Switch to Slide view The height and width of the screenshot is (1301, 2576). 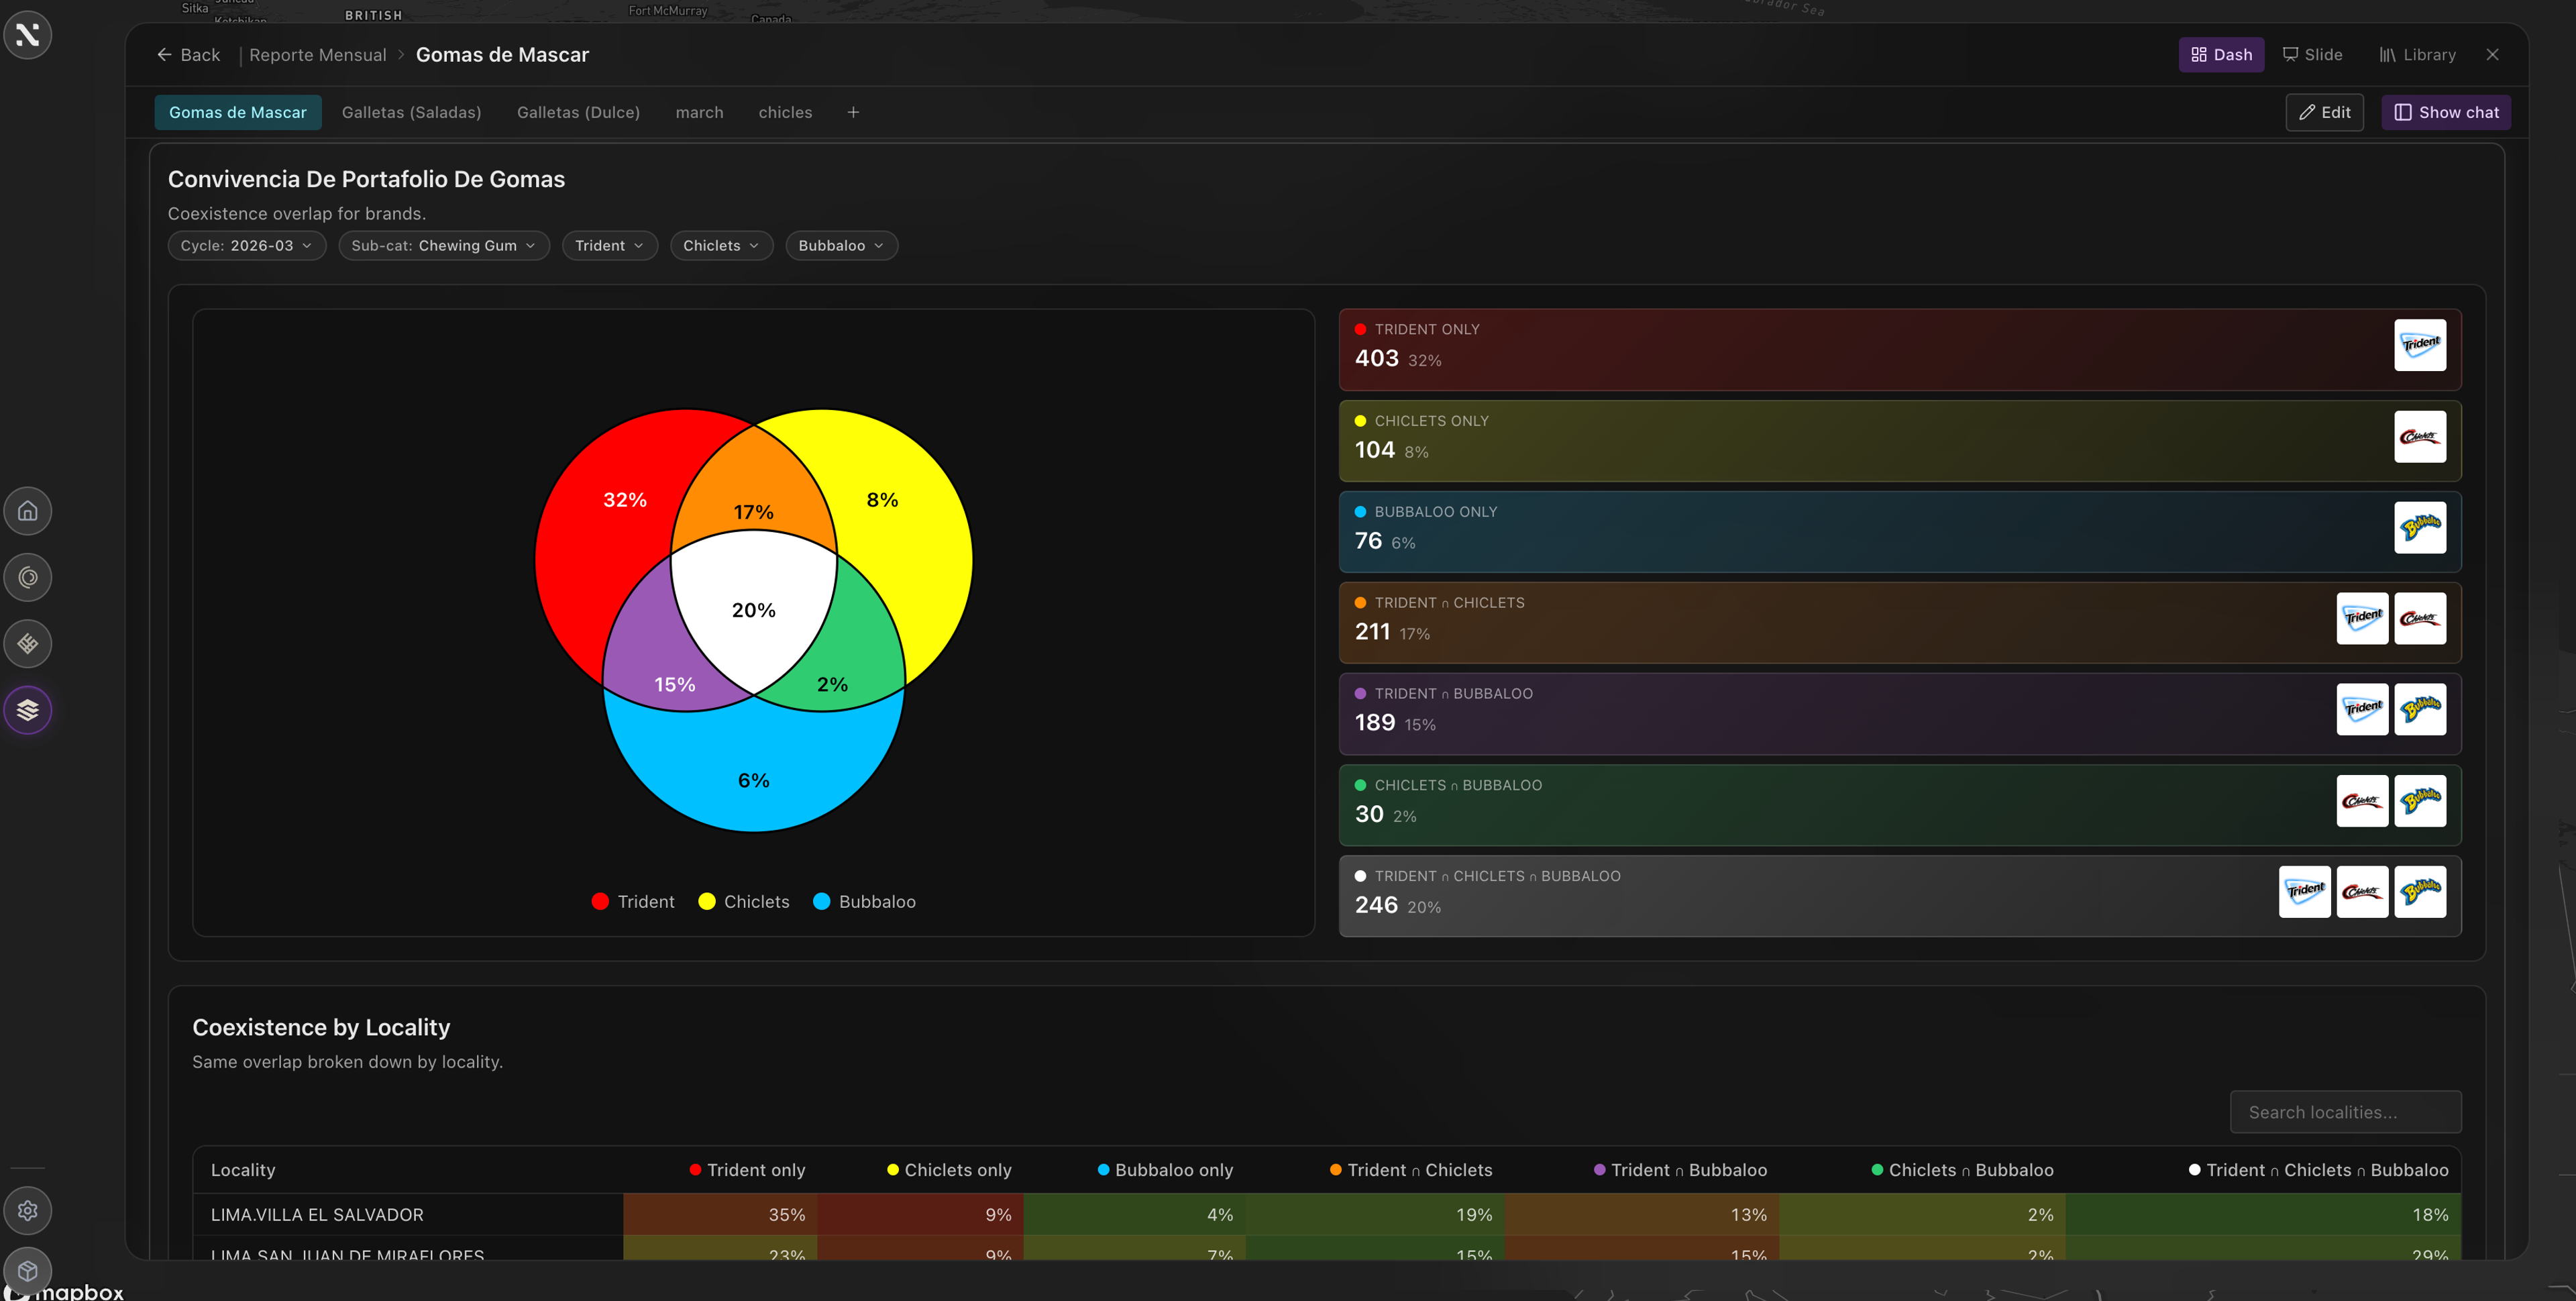[x=2312, y=55]
